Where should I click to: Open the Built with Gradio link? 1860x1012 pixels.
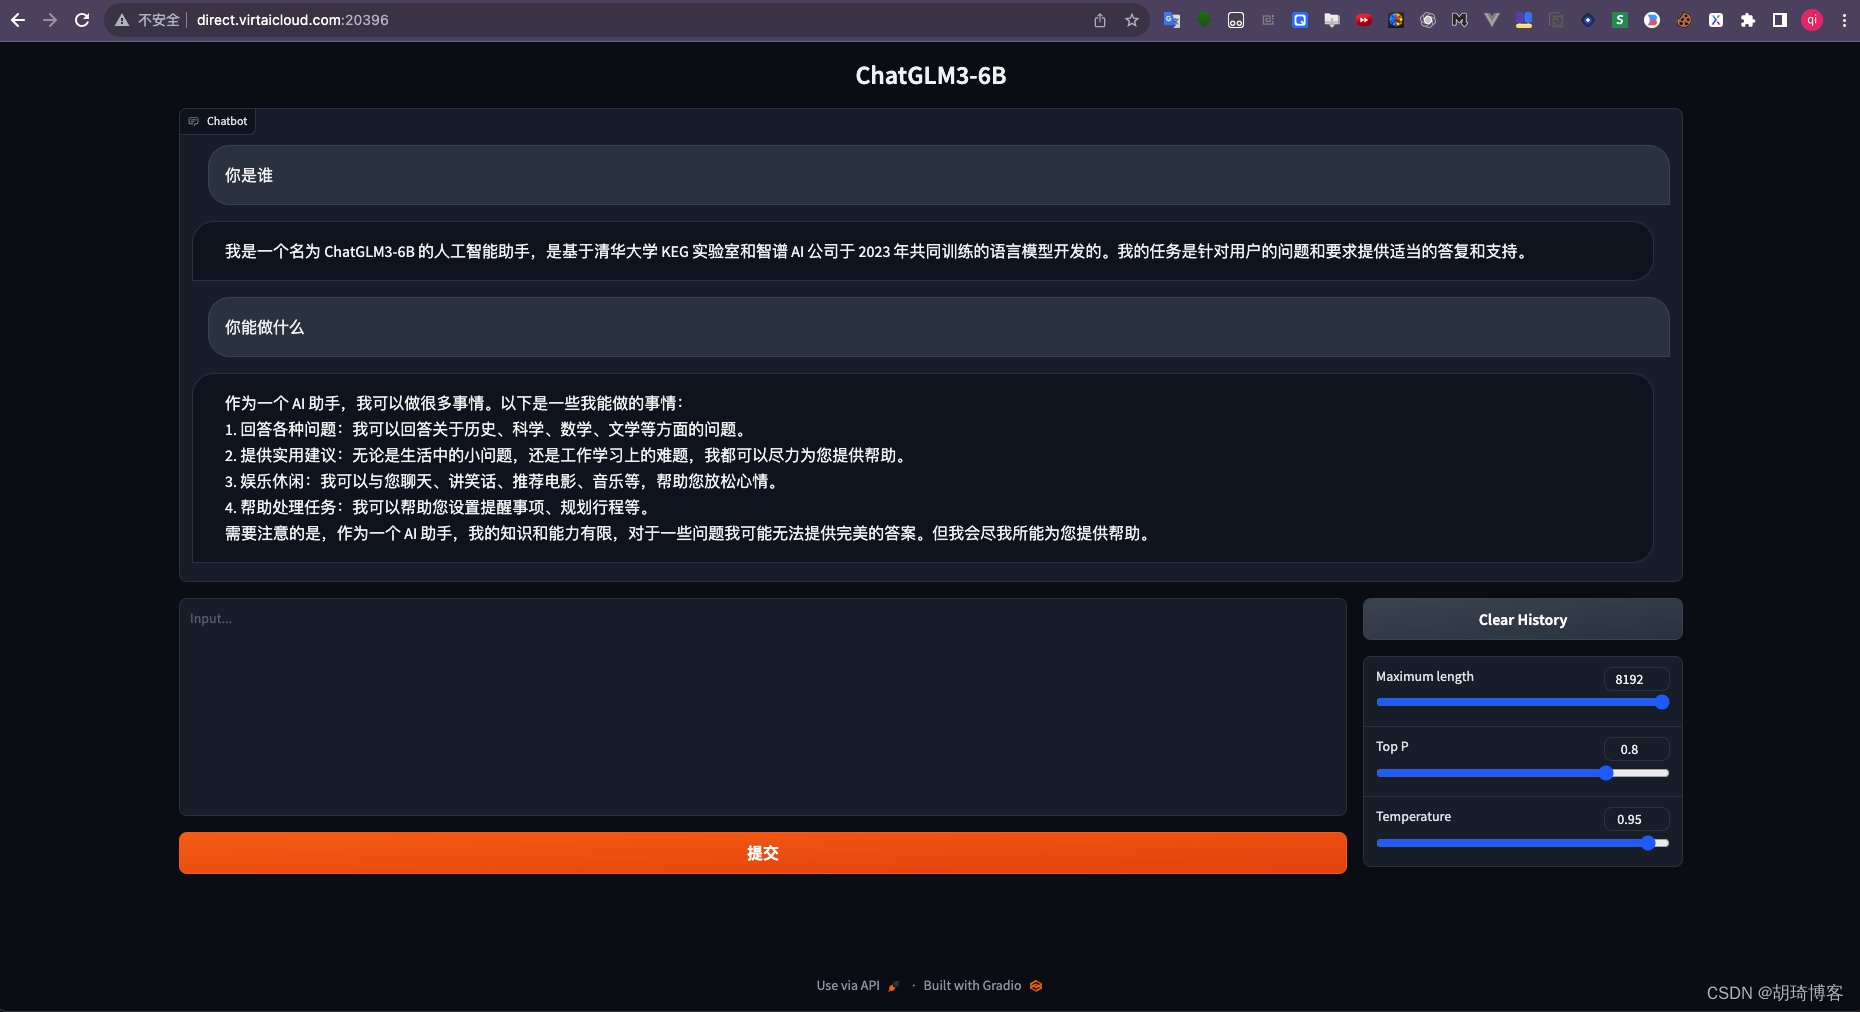[x=983, y=986]
